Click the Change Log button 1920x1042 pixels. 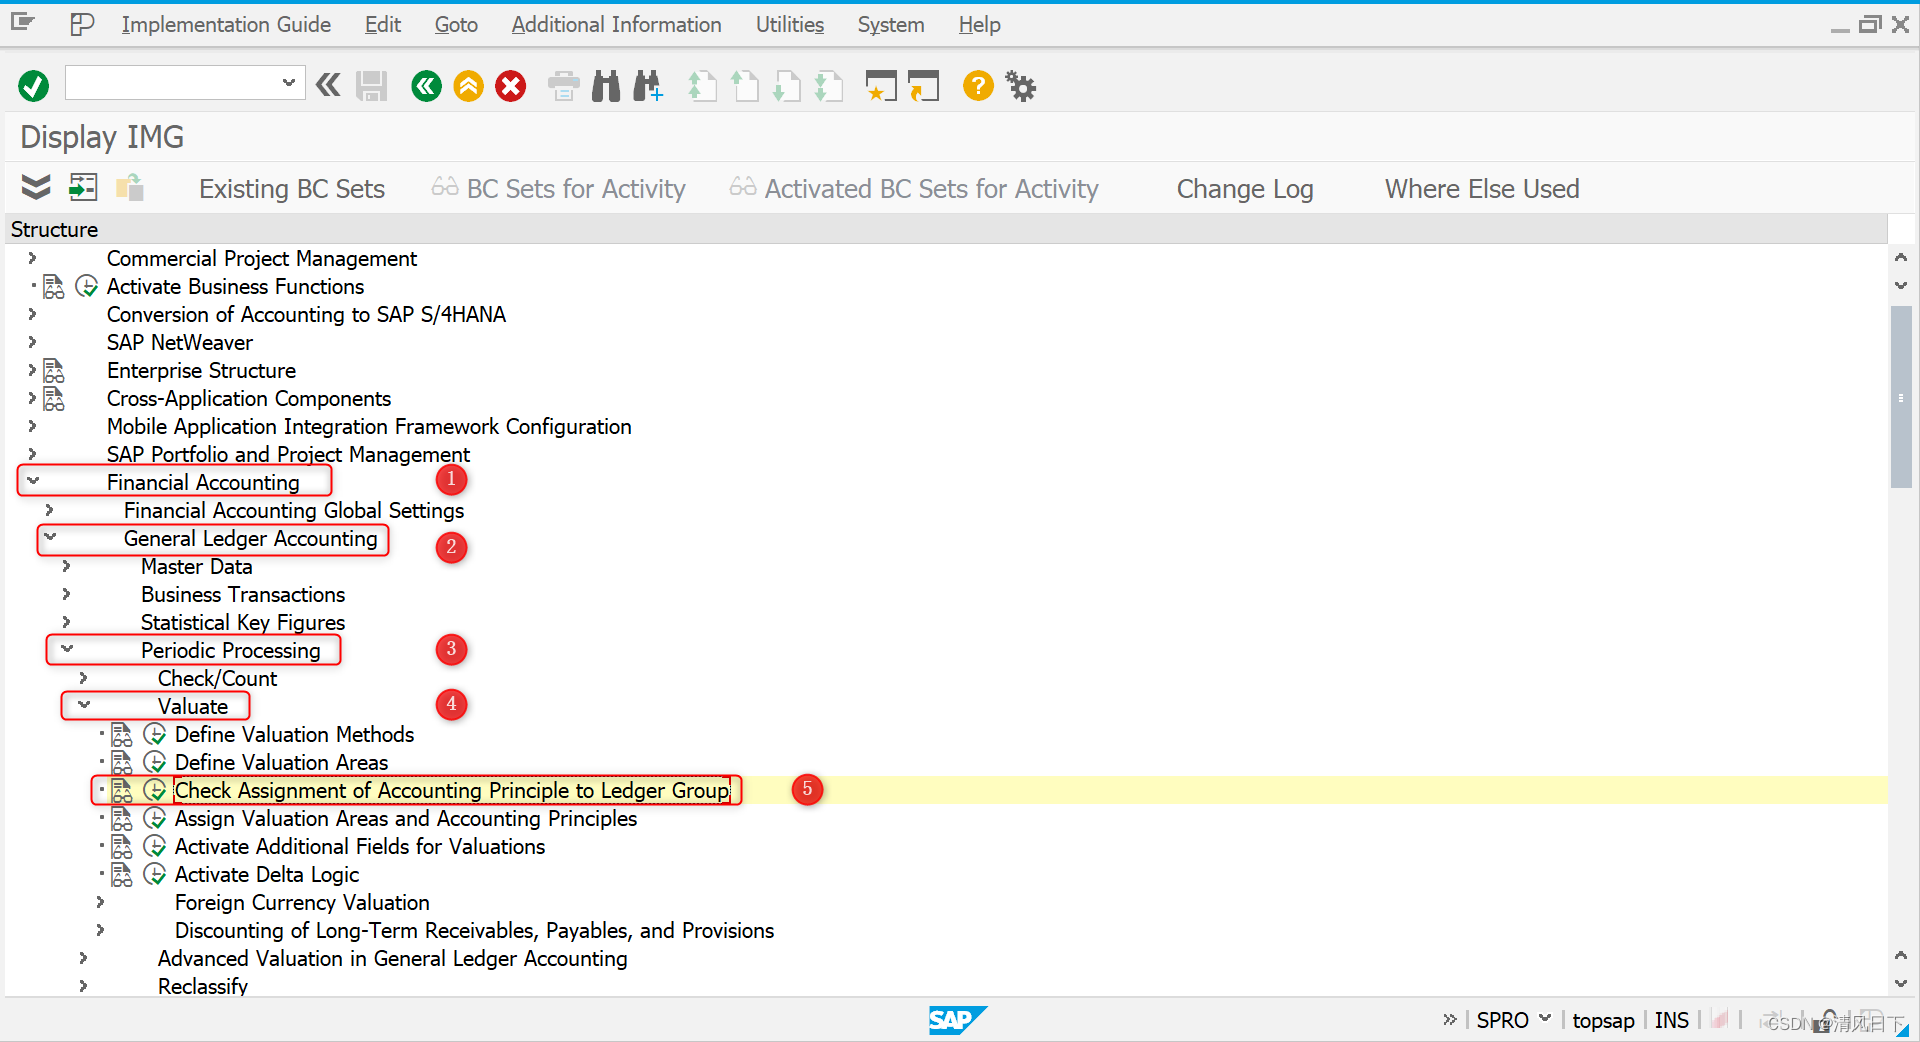click(x=1245, y=189)
